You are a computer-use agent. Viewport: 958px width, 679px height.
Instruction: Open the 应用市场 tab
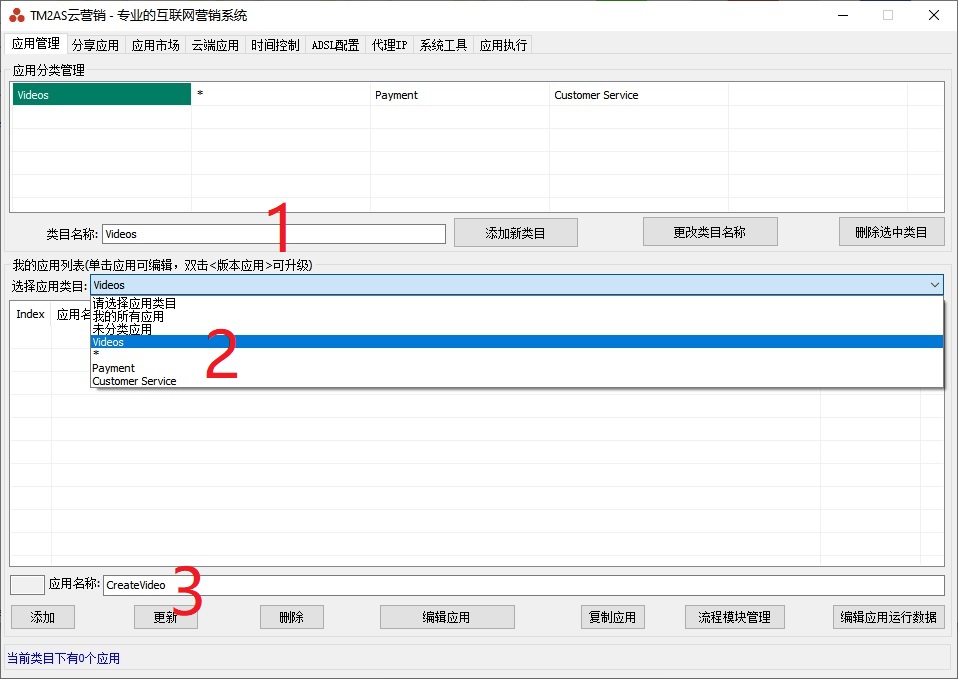(155, 44)
